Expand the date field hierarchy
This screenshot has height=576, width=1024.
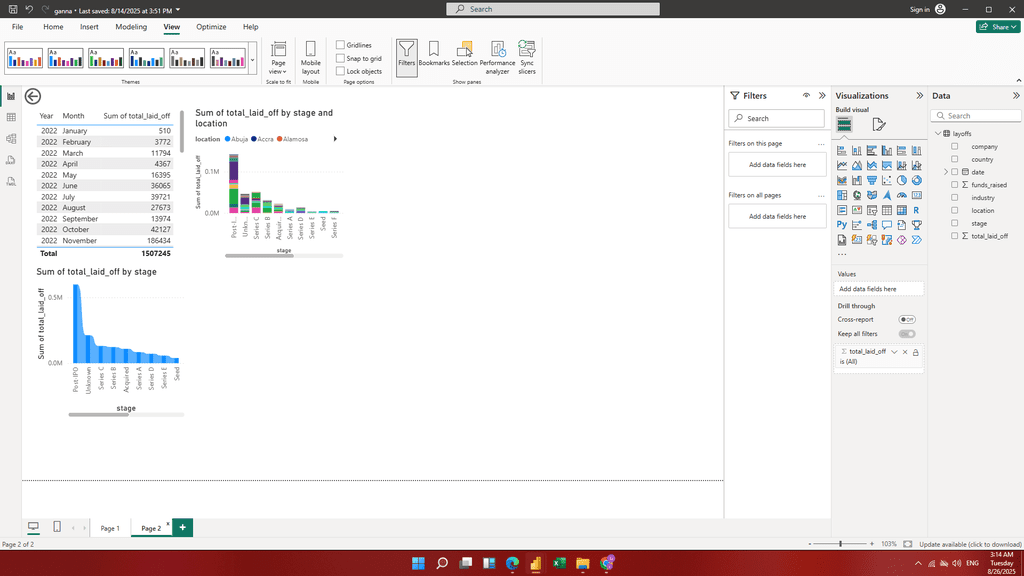[946, 172]
